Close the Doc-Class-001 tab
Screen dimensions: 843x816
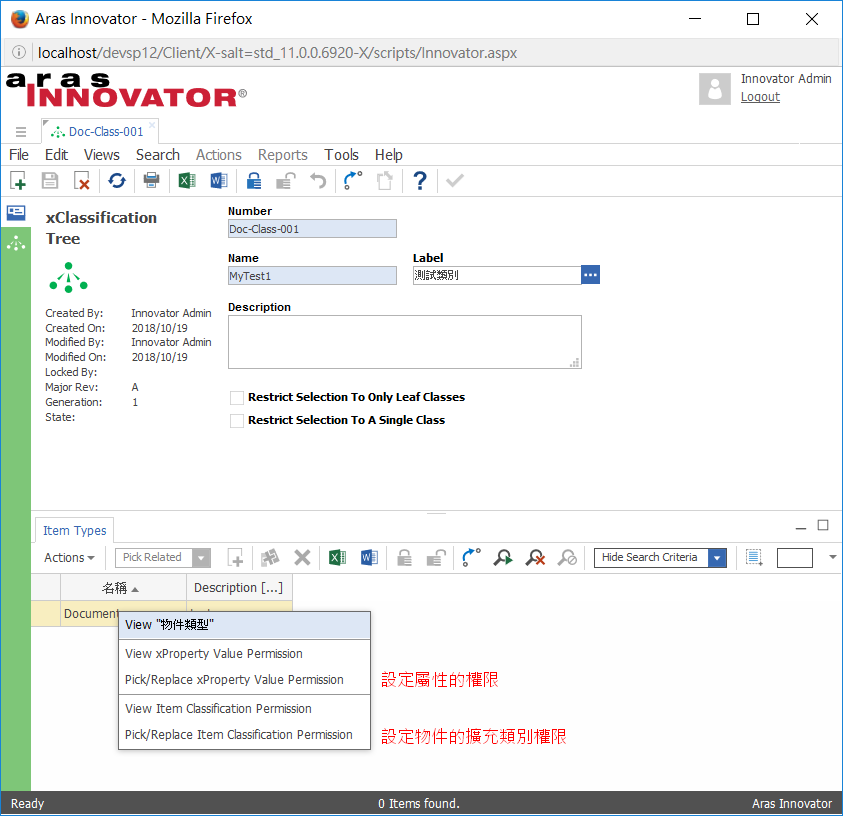(x=152, y=125)
